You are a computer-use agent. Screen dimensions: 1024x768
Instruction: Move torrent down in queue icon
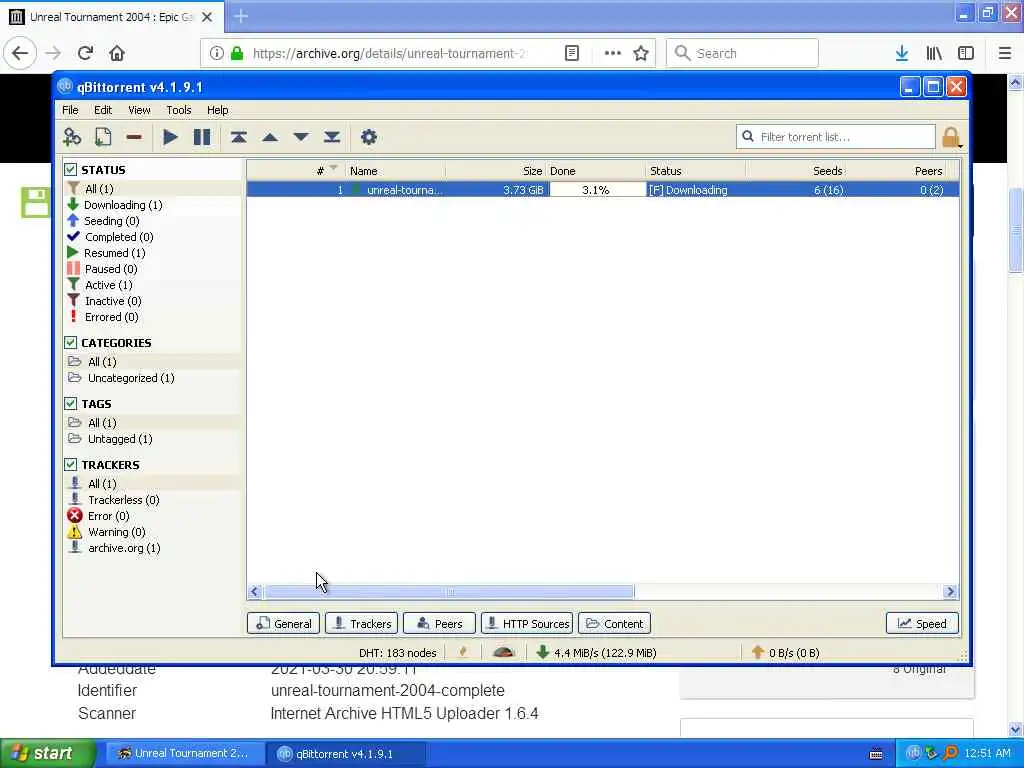point(300,137)
